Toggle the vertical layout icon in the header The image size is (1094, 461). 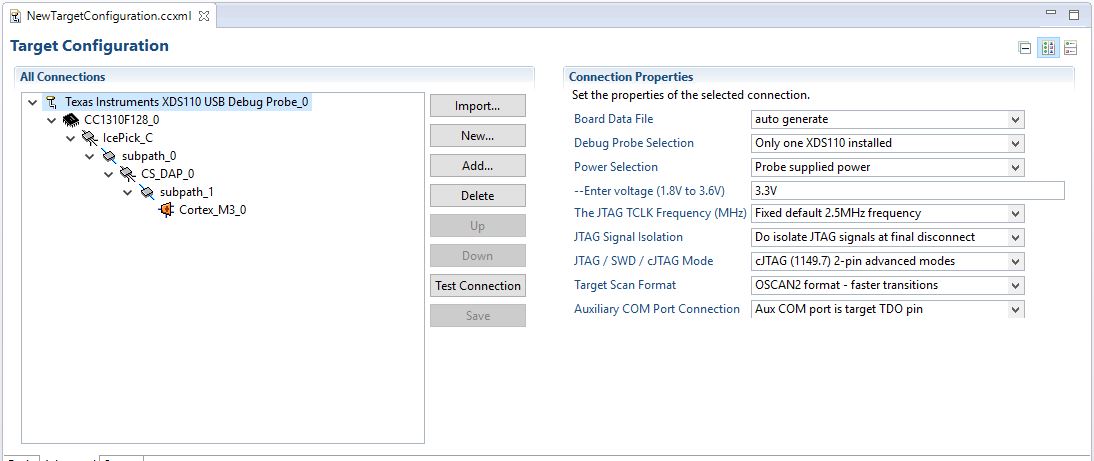1070,47
